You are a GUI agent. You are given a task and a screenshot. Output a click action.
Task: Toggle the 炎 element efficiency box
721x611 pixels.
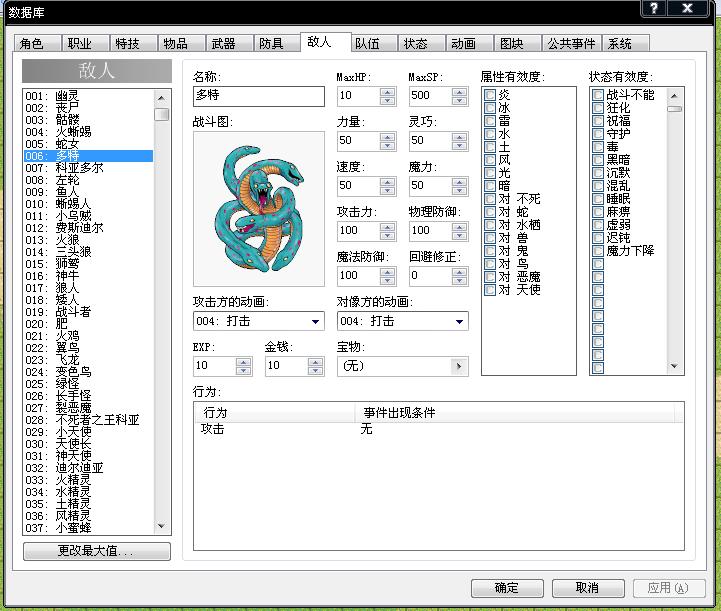490,95
